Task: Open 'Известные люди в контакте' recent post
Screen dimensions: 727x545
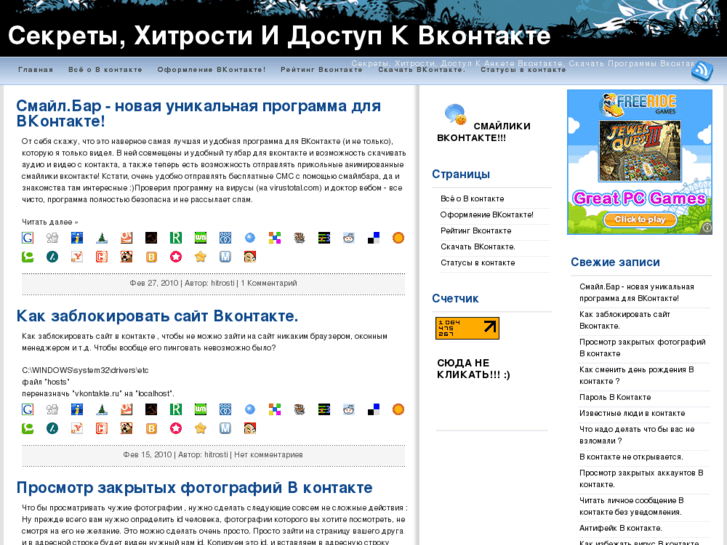Action: pos(632,413)
